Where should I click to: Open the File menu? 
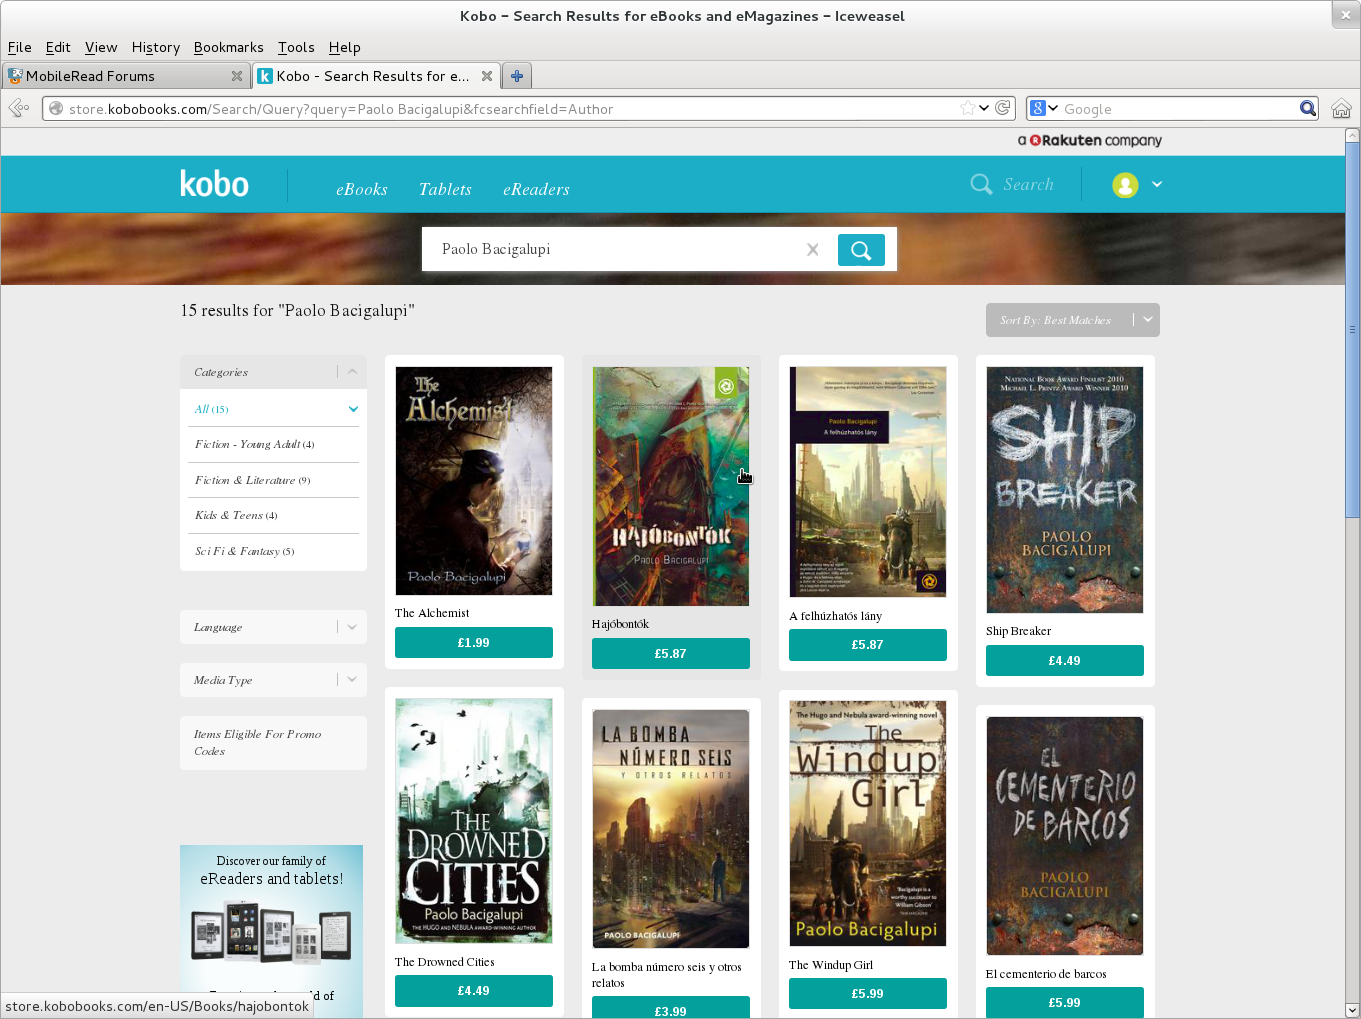pos(20,47)
